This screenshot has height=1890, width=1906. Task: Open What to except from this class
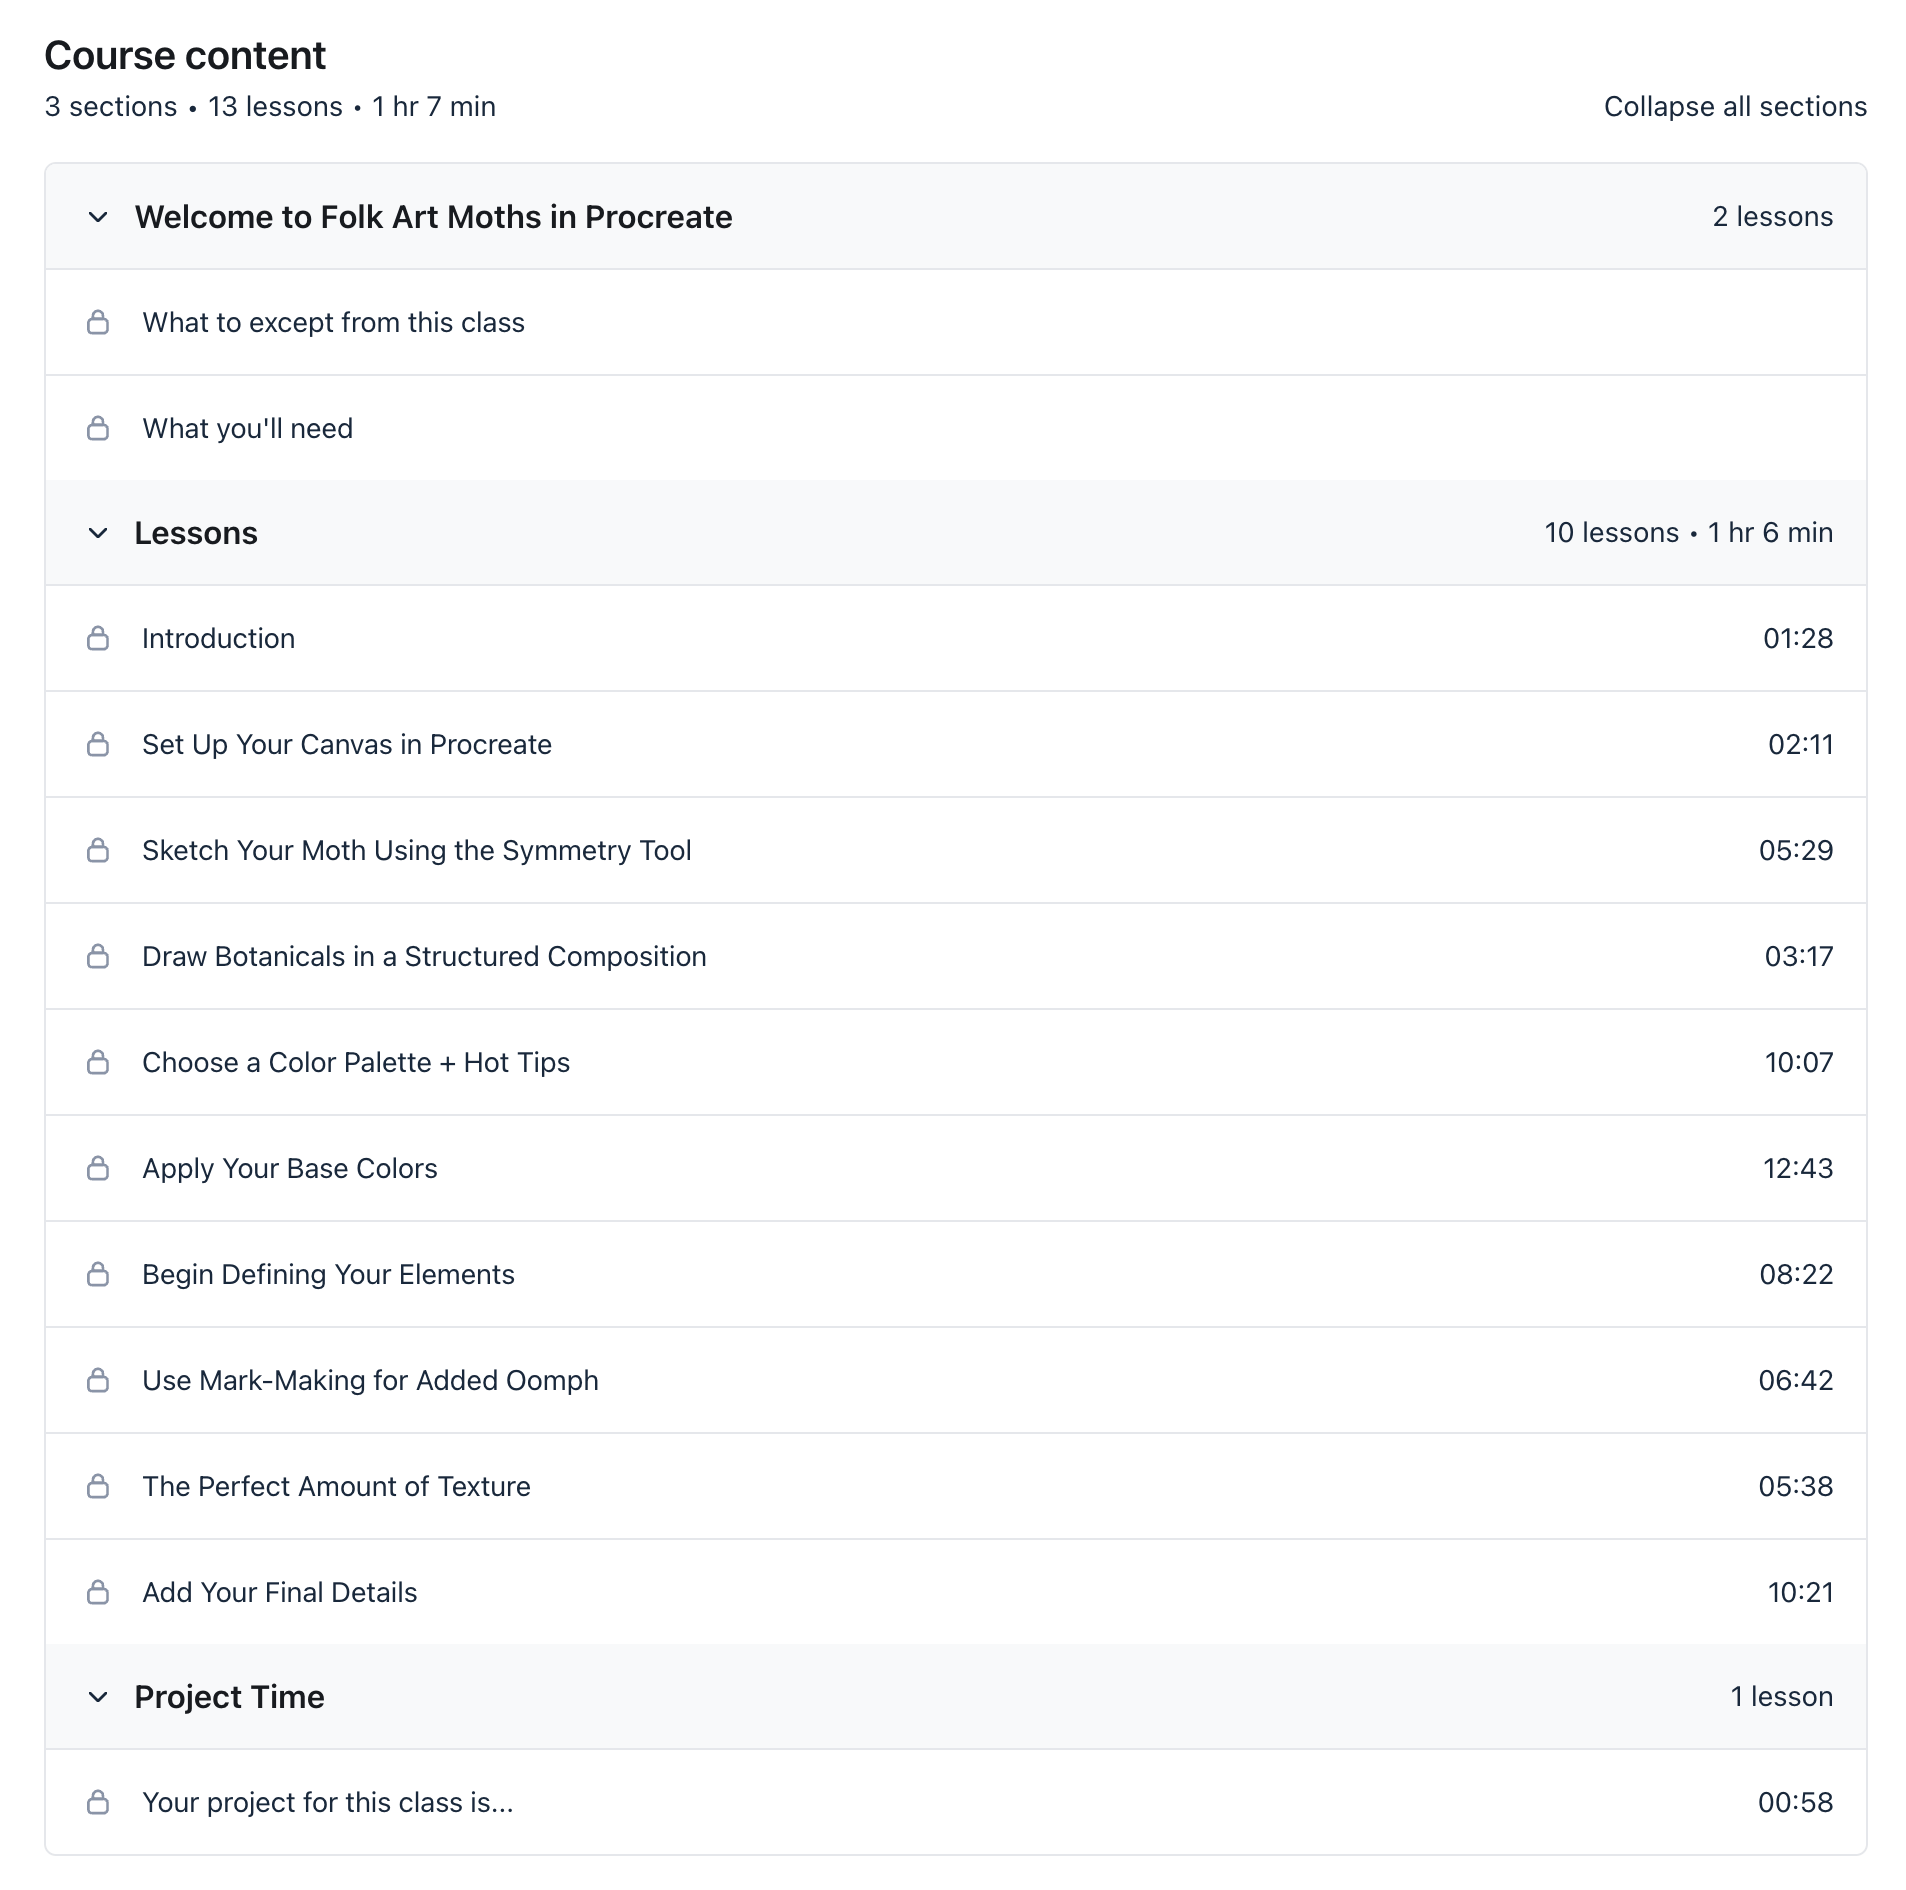click(x=333, y=322)
